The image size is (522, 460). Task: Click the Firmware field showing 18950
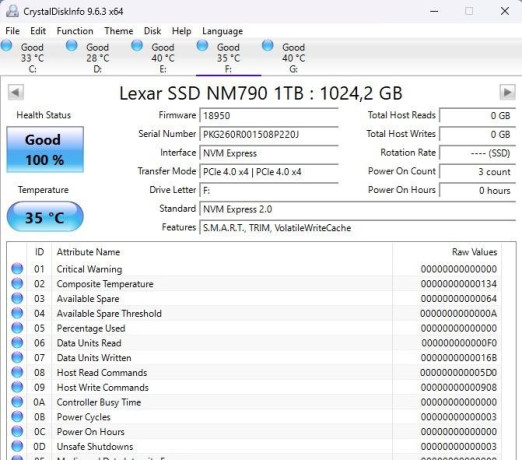point(269,116)
